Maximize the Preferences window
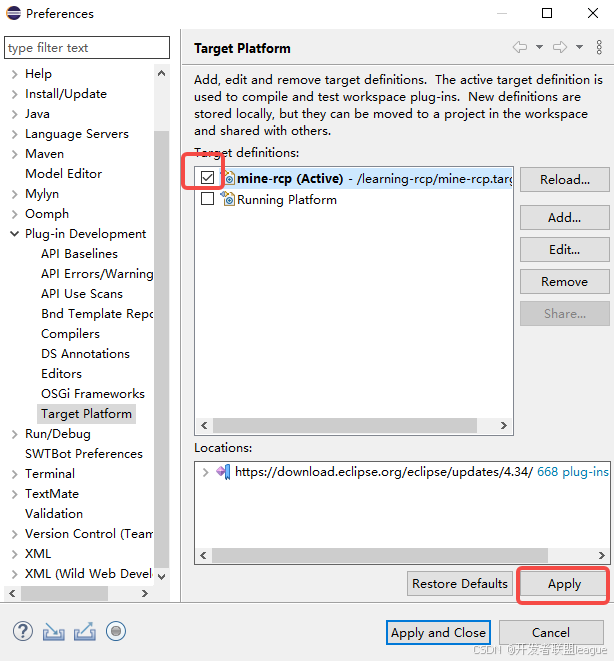614x661 pixels. tap(547, 13)
